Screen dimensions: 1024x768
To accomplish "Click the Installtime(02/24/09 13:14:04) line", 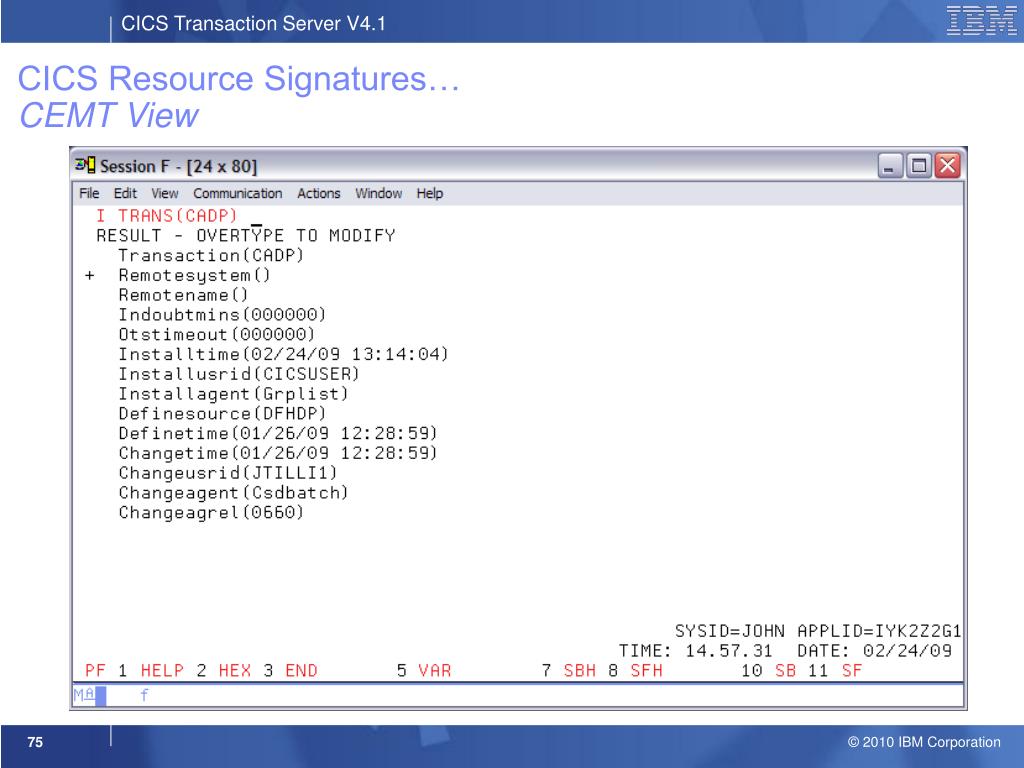I will pos(283,354).
